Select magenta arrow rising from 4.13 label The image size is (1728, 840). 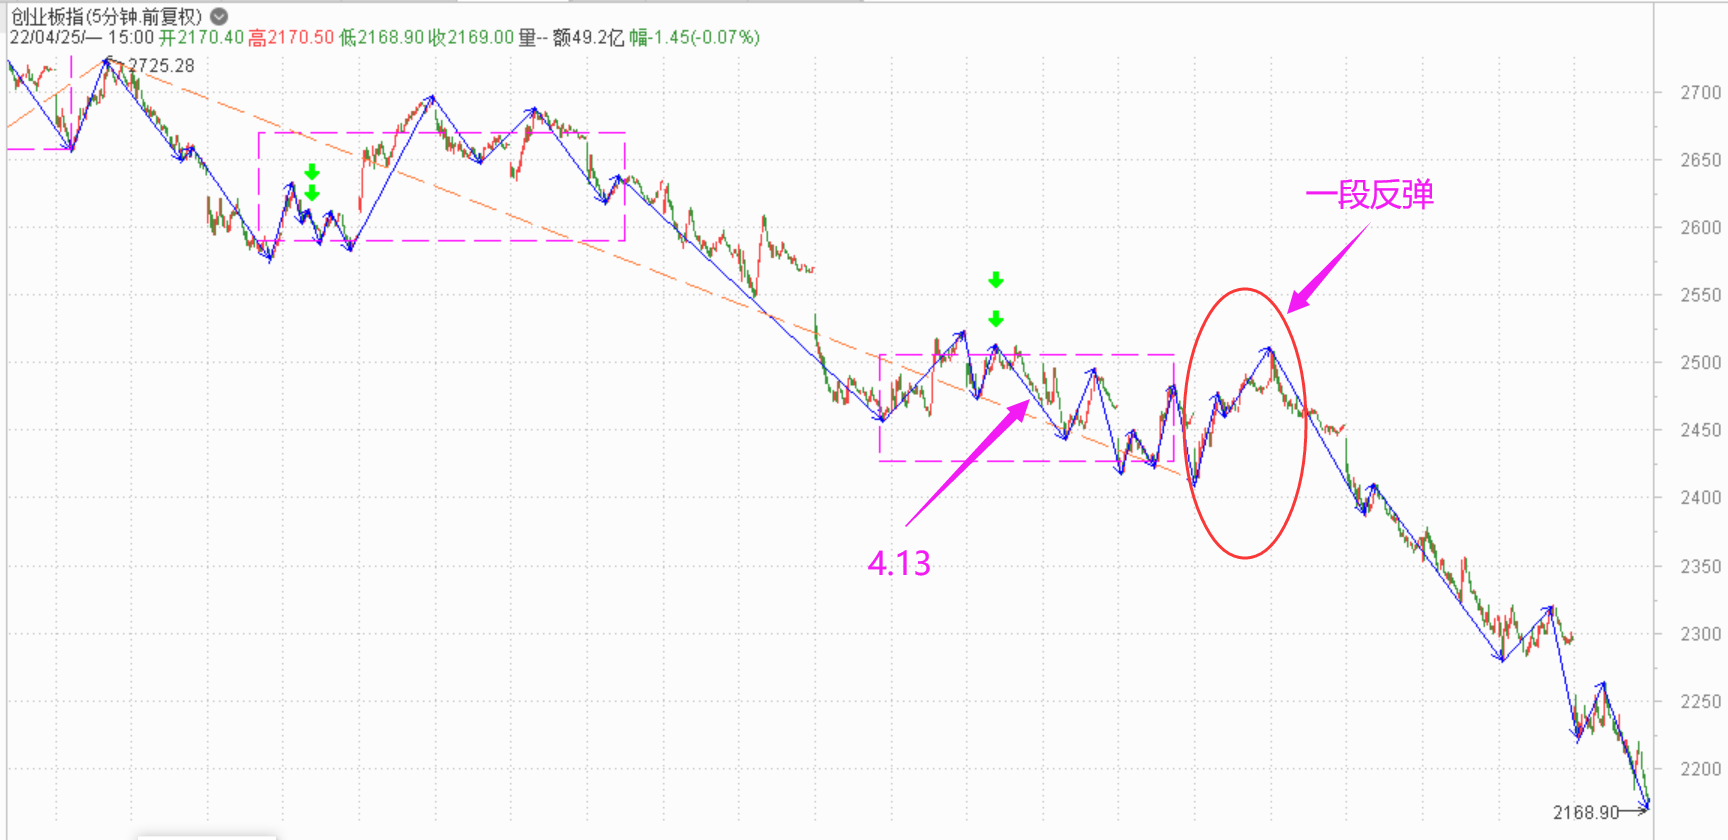click(x=967, y=462)
